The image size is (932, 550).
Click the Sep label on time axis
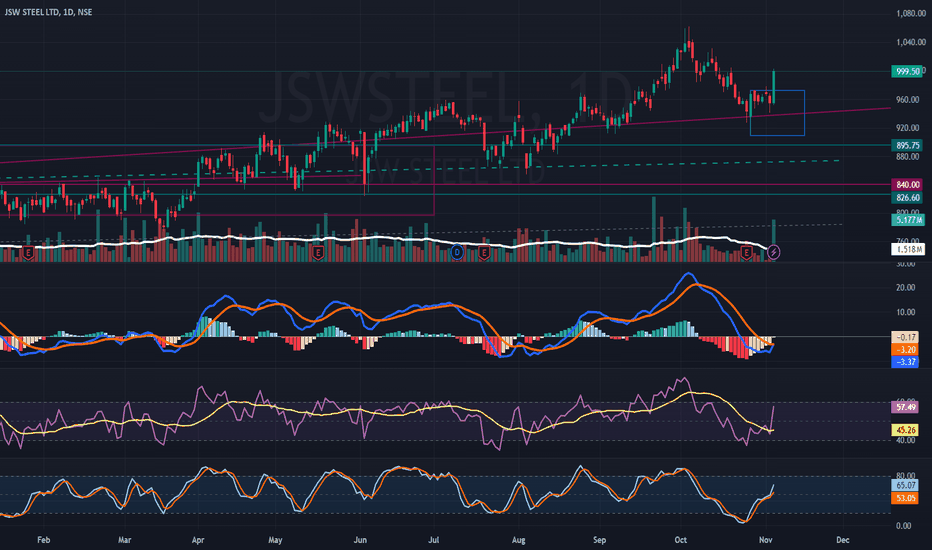[599, 540]
